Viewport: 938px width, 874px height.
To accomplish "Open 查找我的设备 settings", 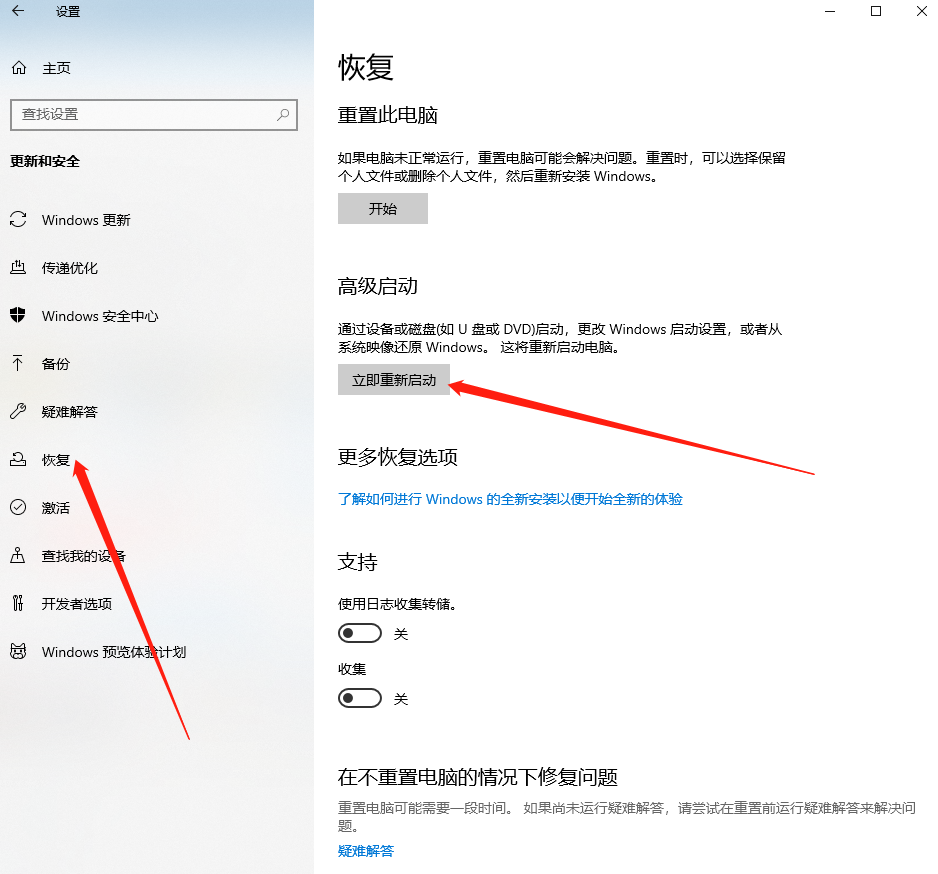I will pos(86,555).
